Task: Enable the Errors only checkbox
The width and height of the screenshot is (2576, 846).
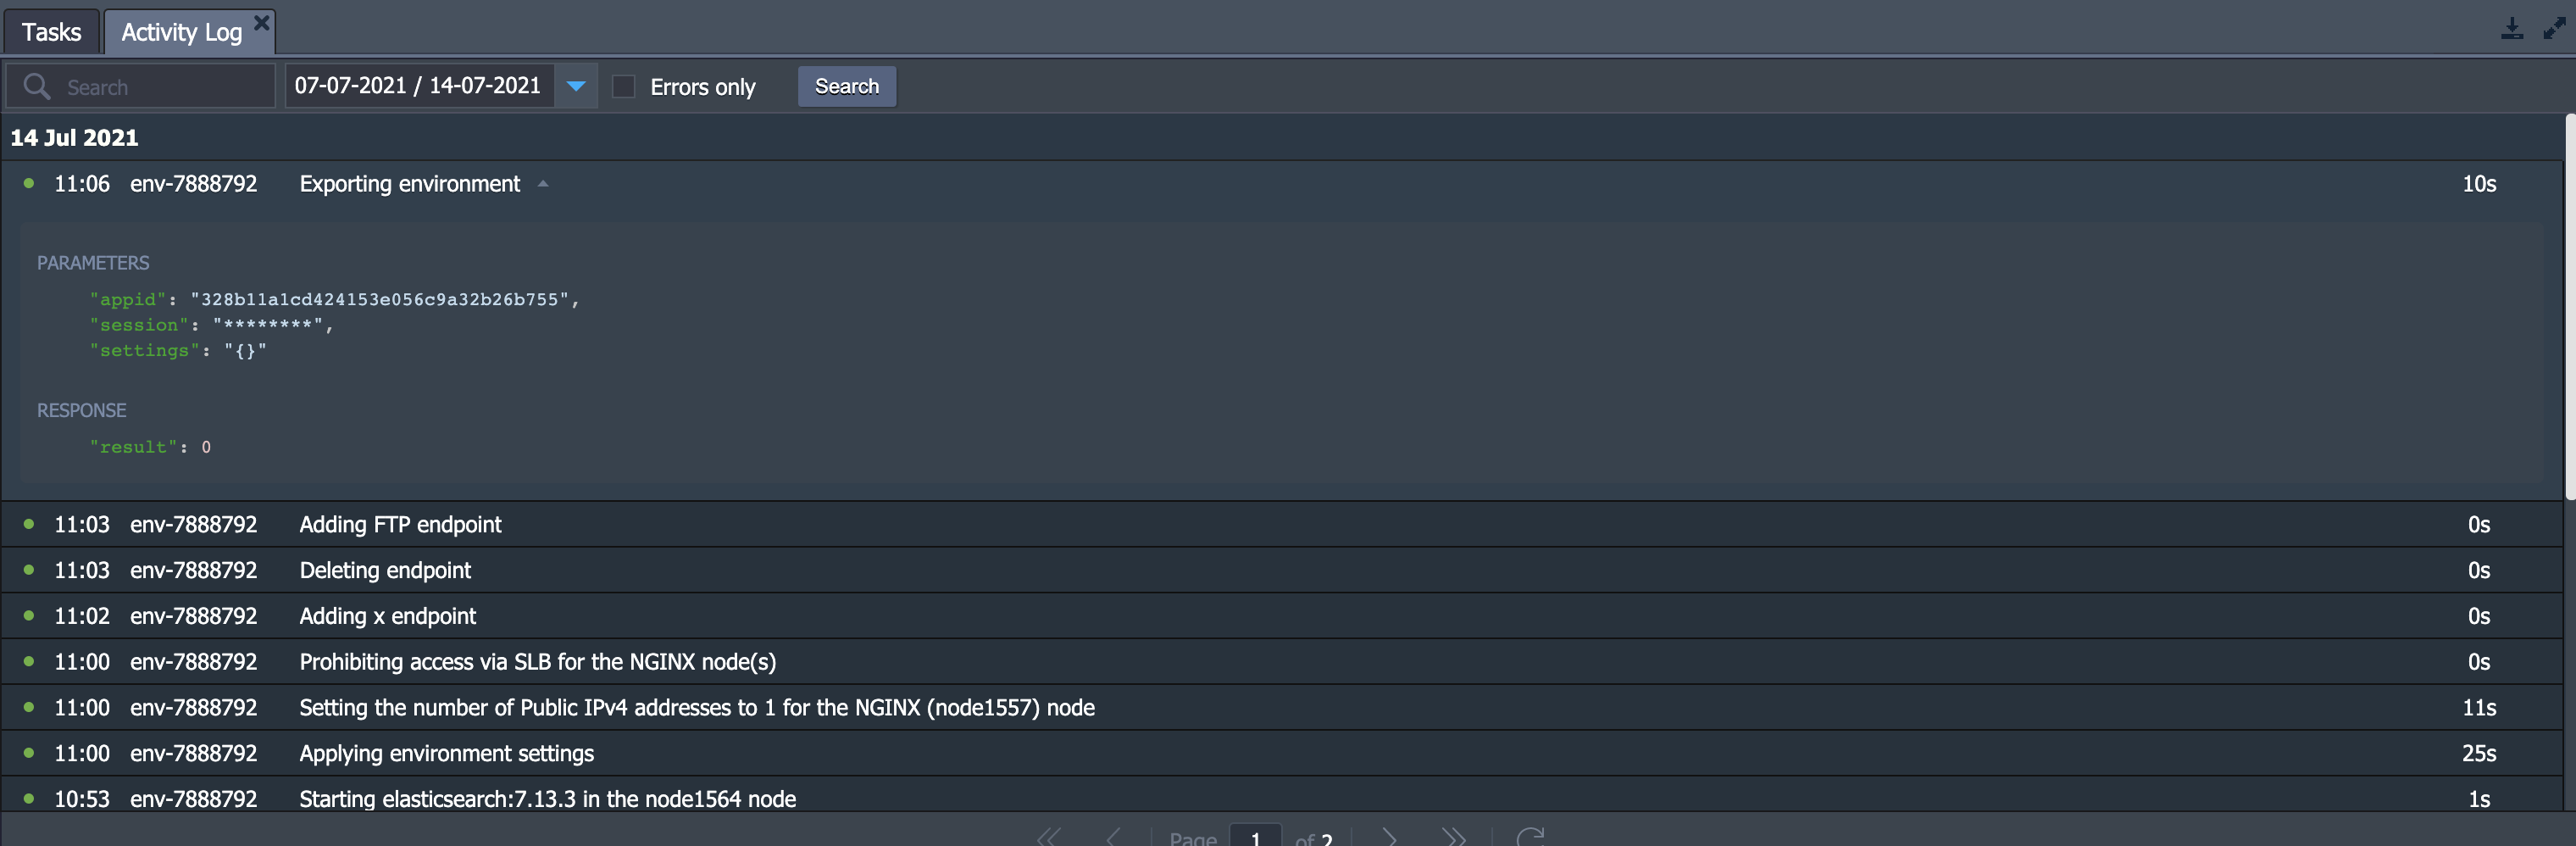Action: pyautogui.click(x=623, y=86)
